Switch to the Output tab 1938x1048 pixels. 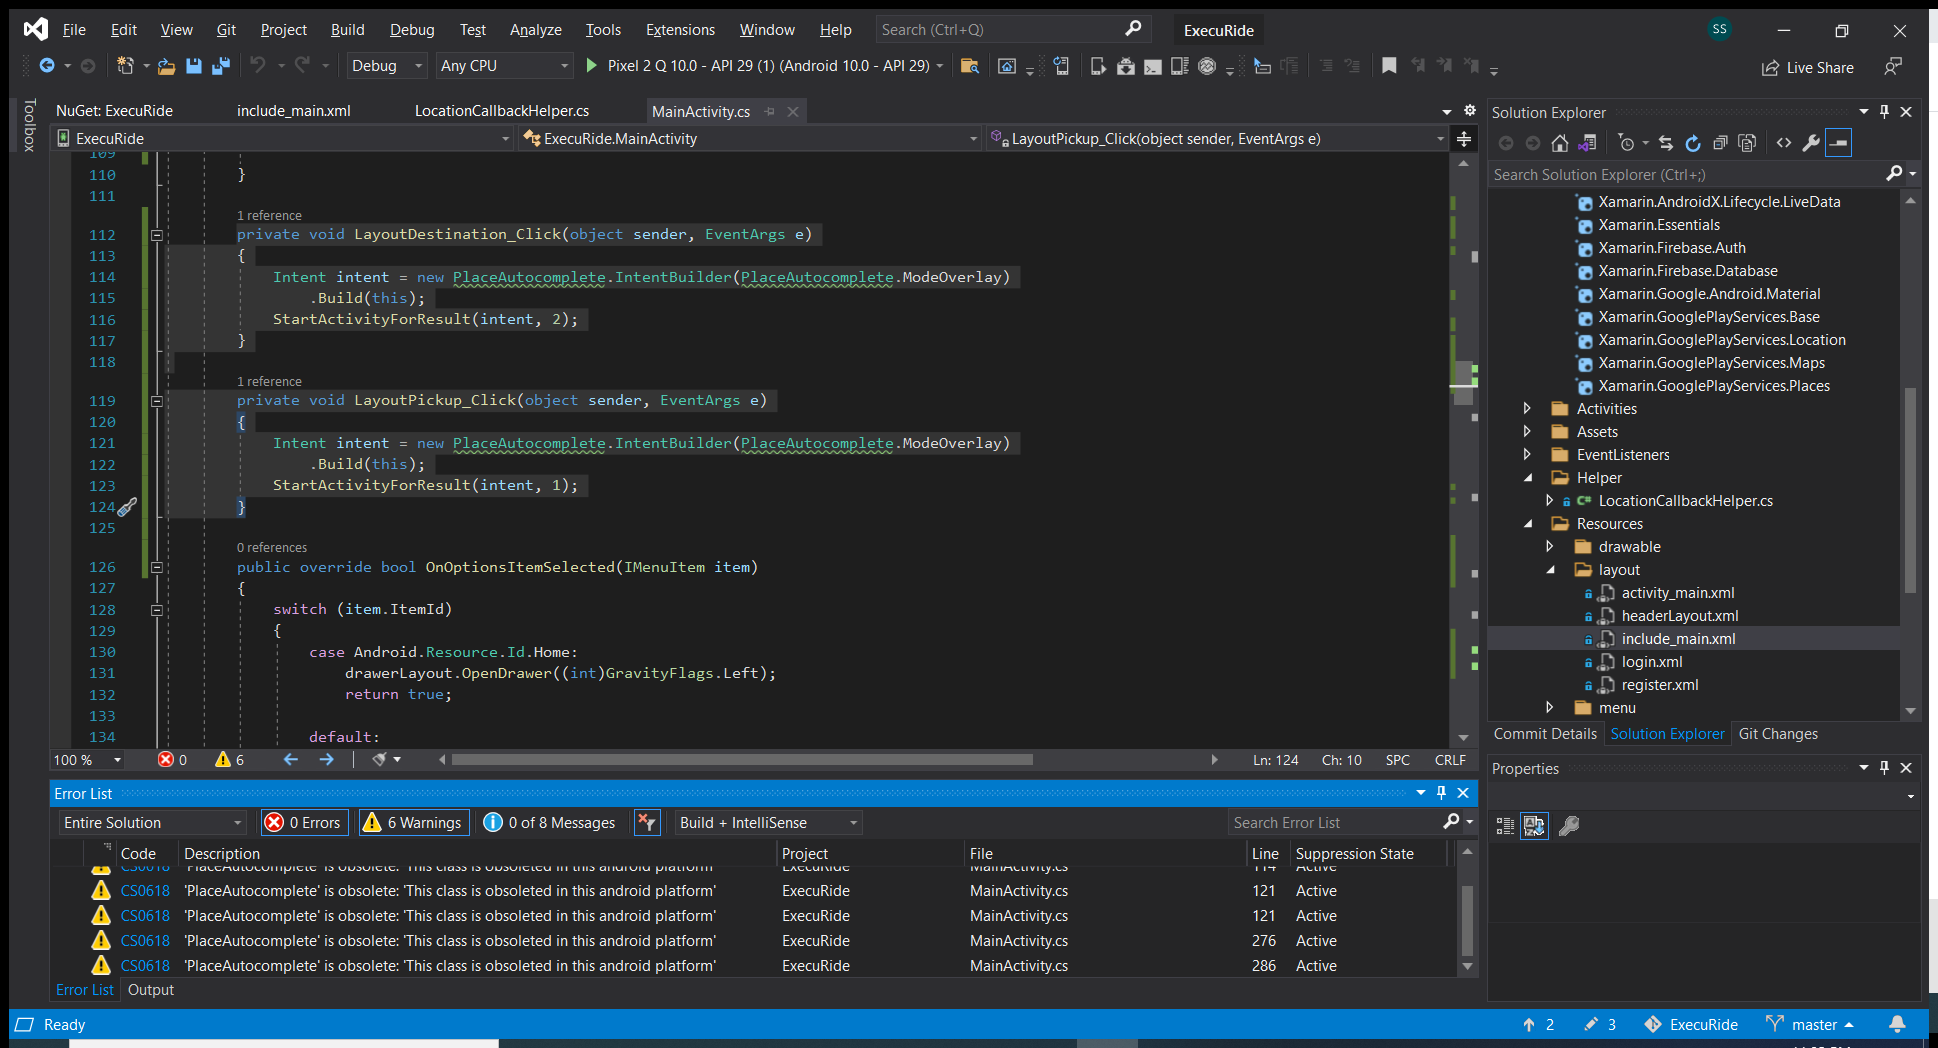[x=151, y=990]
